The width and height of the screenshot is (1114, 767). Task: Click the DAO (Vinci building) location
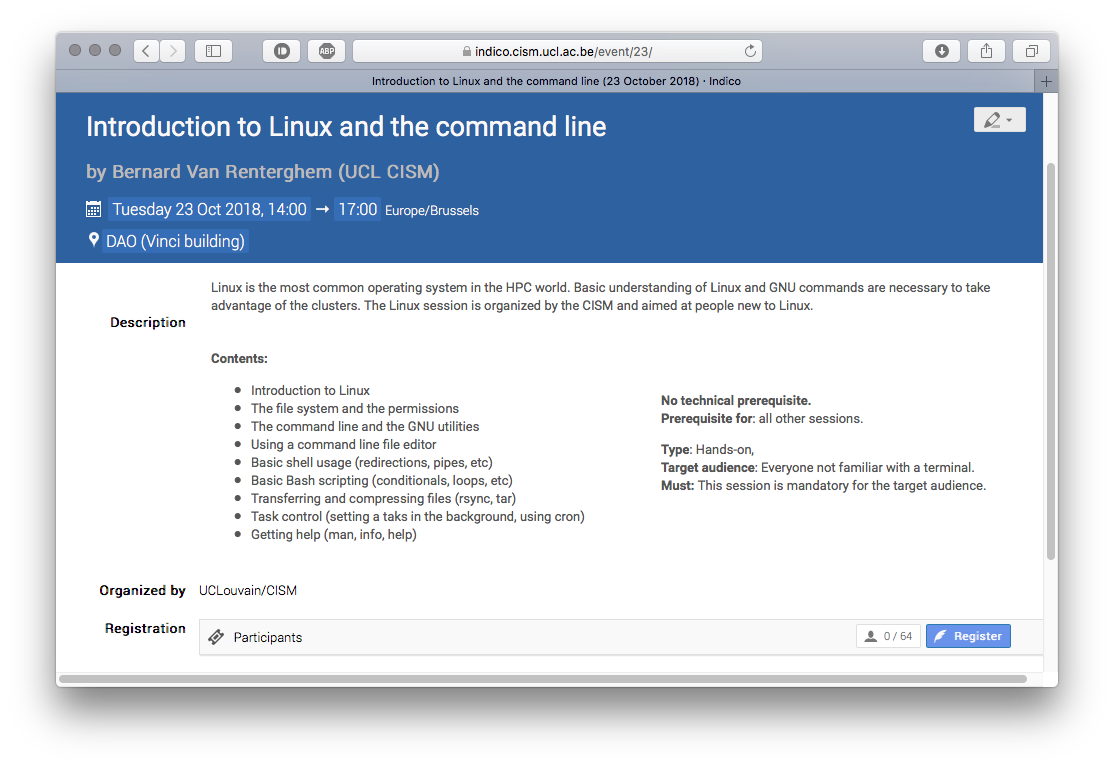(x=175, y=241)
